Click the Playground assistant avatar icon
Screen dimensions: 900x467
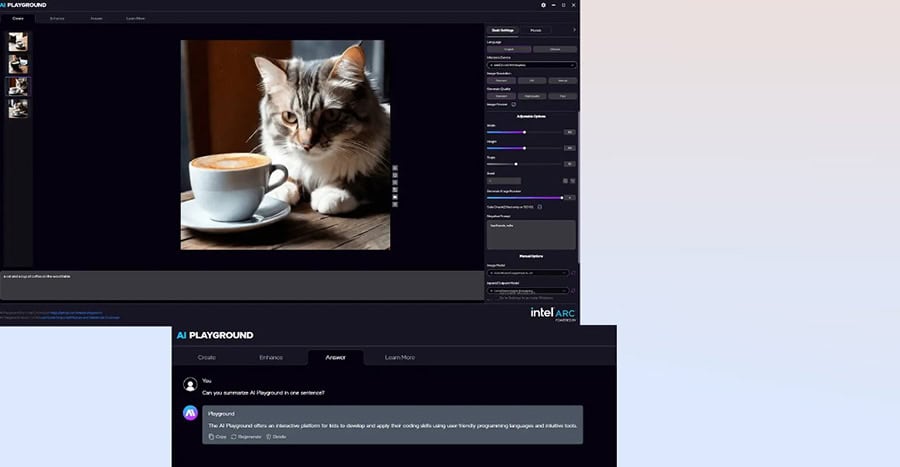tap(190, 412)
